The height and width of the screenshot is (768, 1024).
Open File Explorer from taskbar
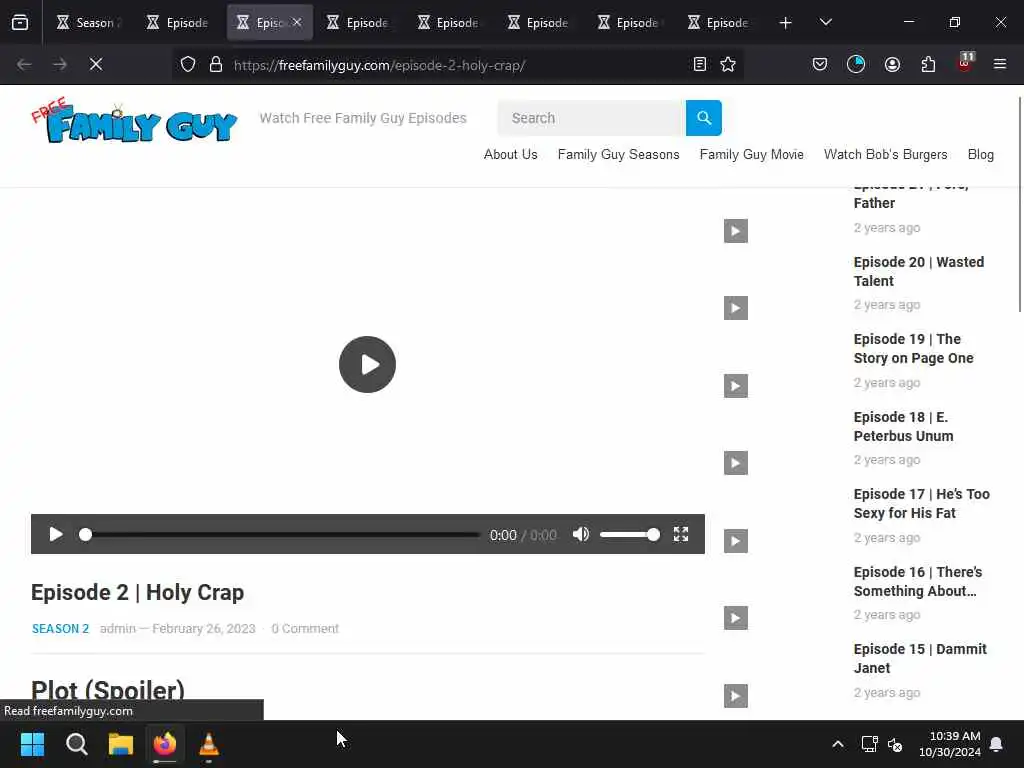point(121,744)
